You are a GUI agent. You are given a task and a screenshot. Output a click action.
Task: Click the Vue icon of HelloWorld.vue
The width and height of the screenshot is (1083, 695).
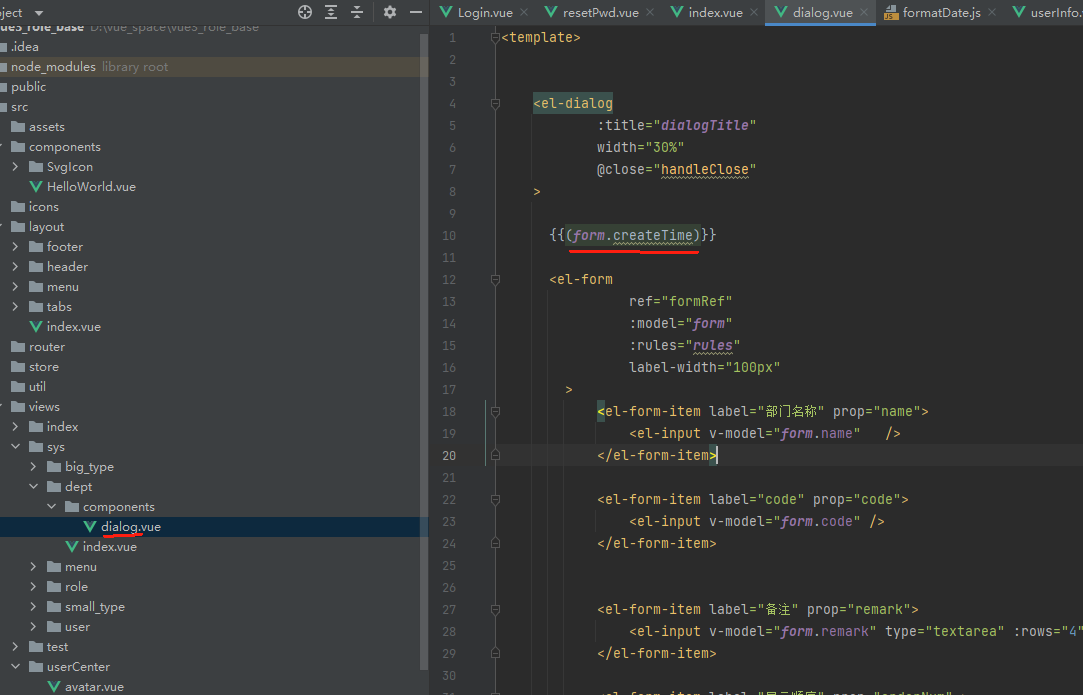click(36, 187)
